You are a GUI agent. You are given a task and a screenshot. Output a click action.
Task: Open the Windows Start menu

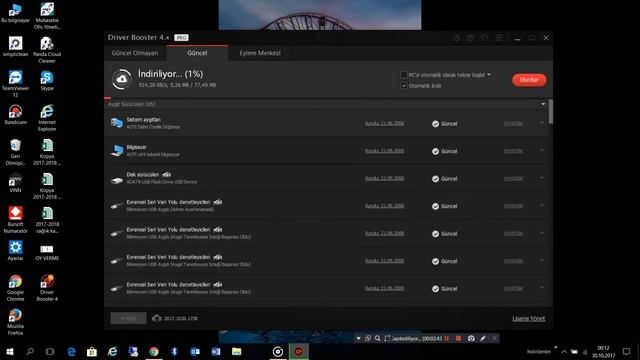click(9, 351)
